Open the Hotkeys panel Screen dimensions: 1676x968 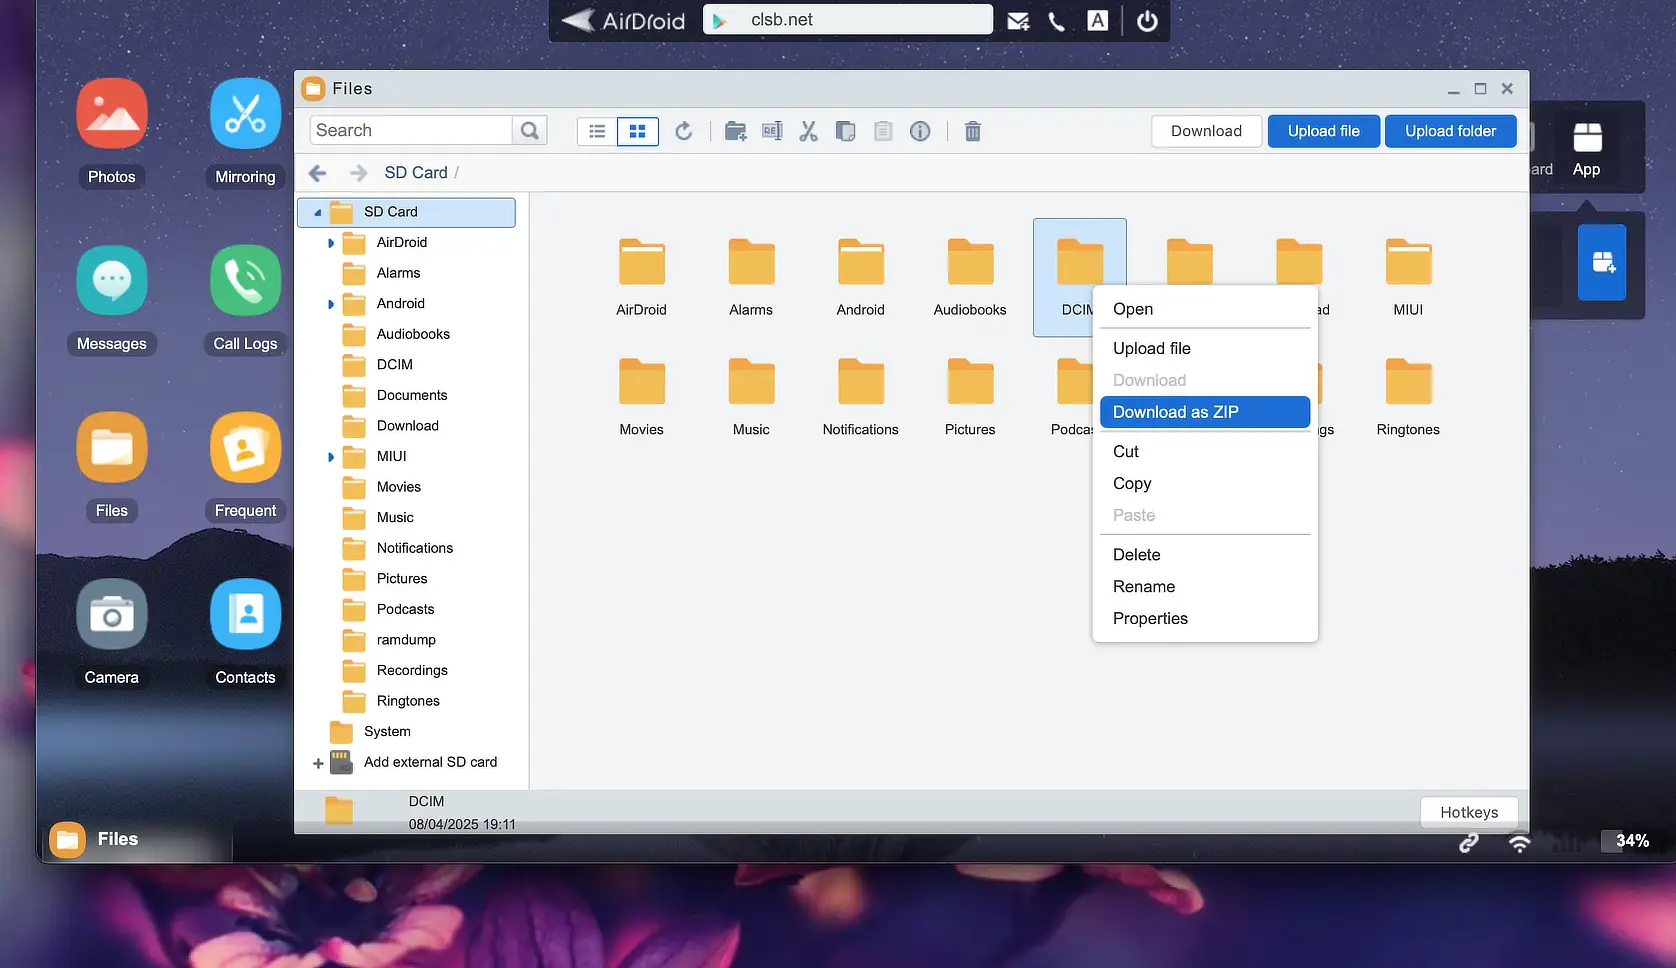coord(1469,812)
